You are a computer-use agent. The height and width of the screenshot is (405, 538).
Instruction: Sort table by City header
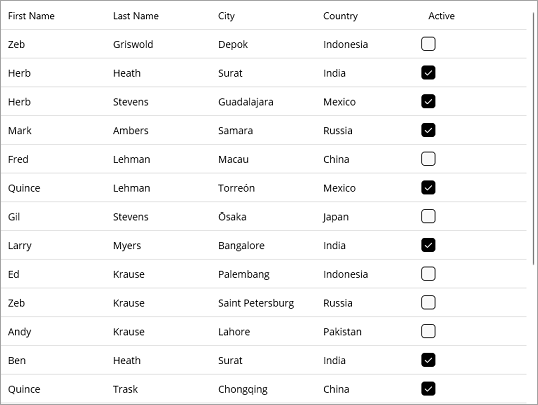coord(226,16)
